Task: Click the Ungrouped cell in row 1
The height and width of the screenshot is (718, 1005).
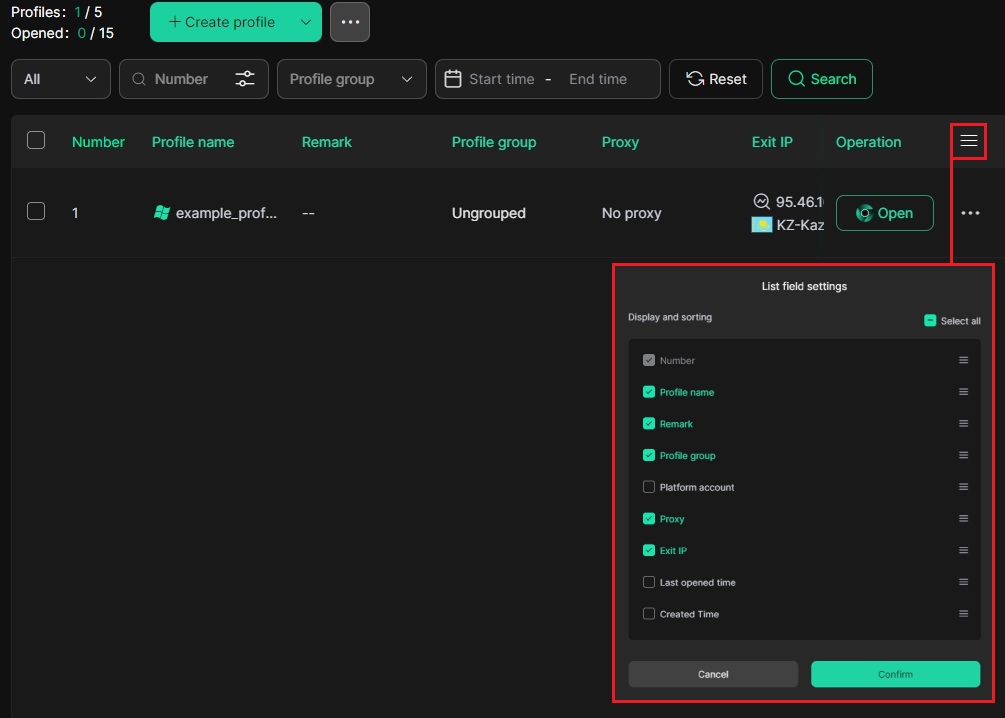Action: pos(488,213)
